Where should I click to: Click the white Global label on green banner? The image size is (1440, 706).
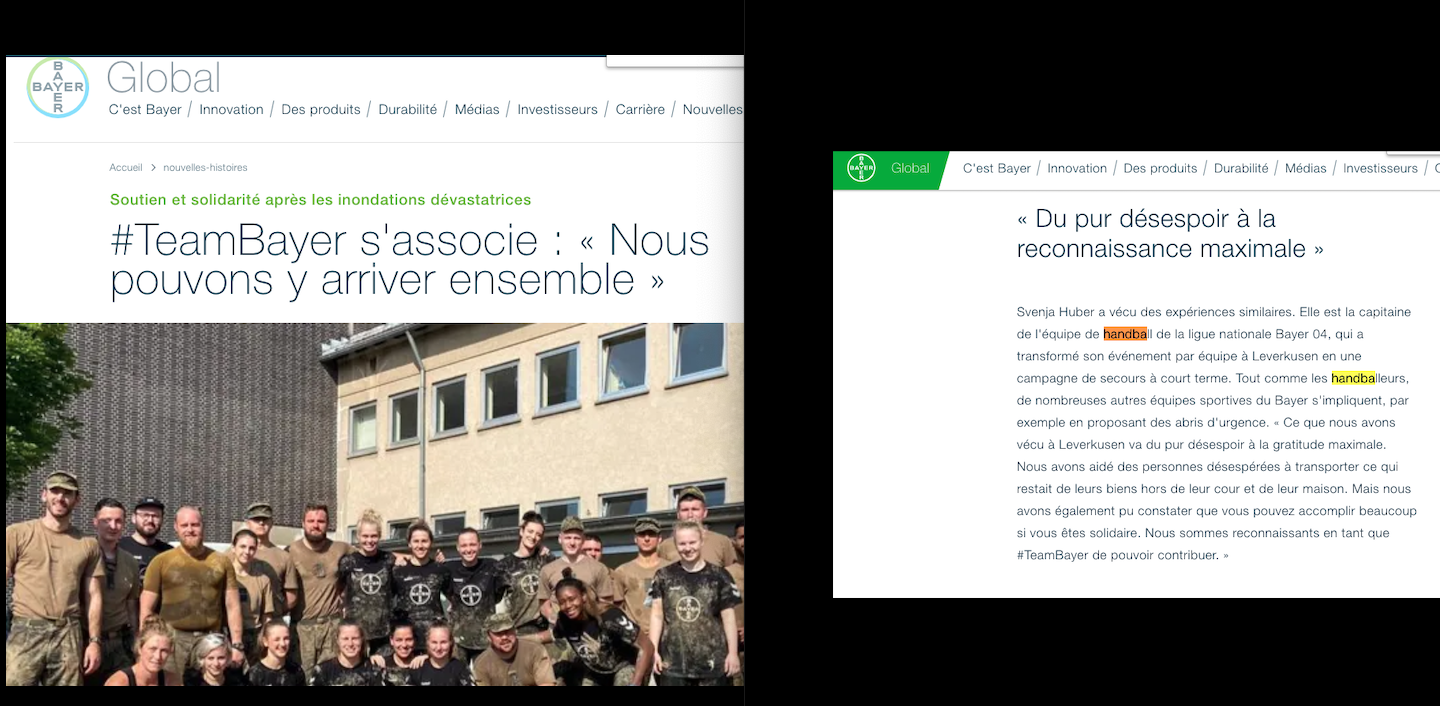click(x=910, y=168)
